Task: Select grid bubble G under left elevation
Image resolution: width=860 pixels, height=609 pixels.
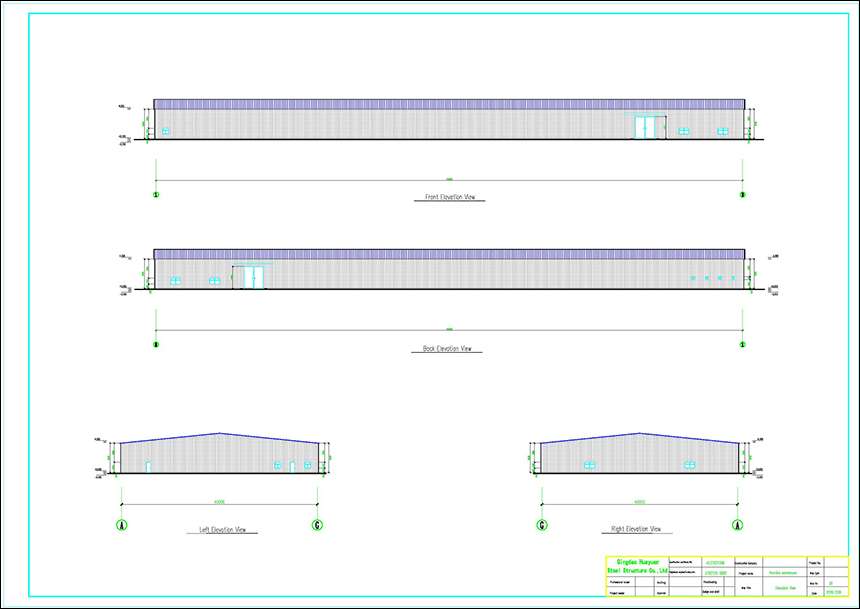Action: pyautogui.click(x=317, y=524)
